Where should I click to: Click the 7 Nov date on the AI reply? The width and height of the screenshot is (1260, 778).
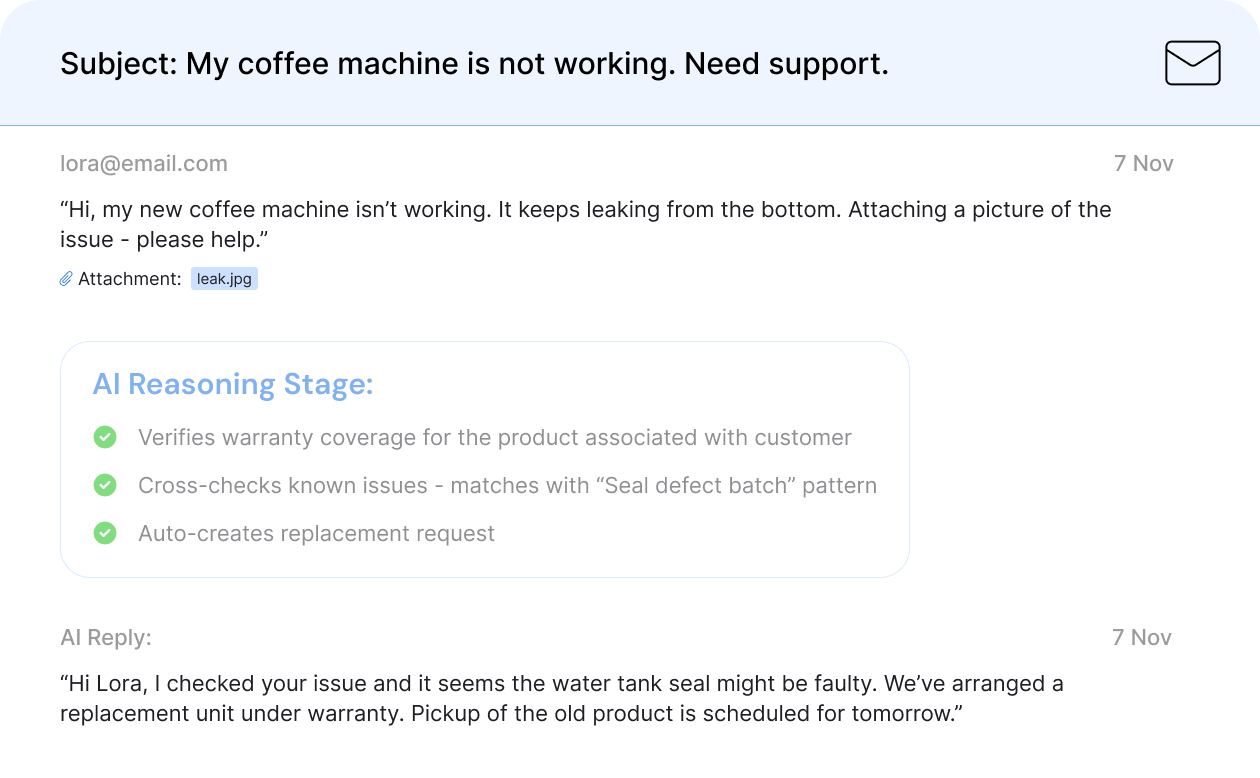pos(1141,637)
